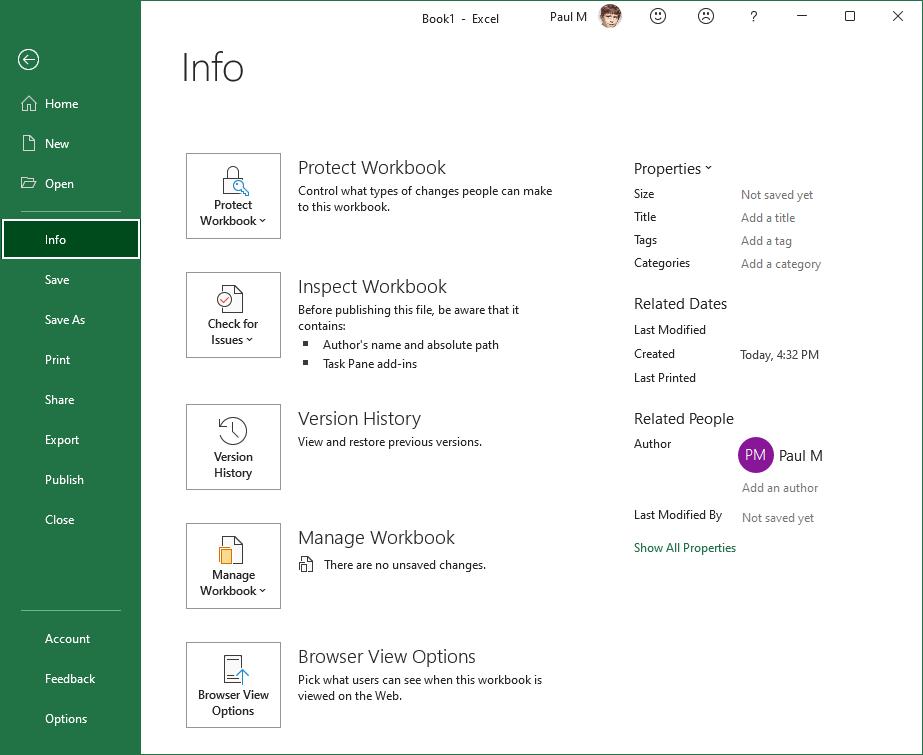Screen dimensions: 923x755
Task: Click the small document icon beside unsaved changes text
Action: (306, 564)
